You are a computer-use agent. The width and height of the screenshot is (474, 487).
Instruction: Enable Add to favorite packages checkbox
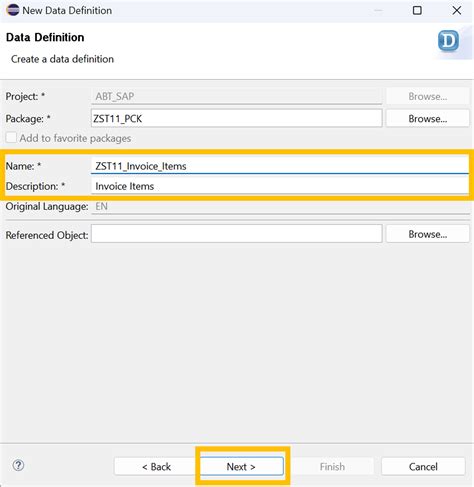11,138
